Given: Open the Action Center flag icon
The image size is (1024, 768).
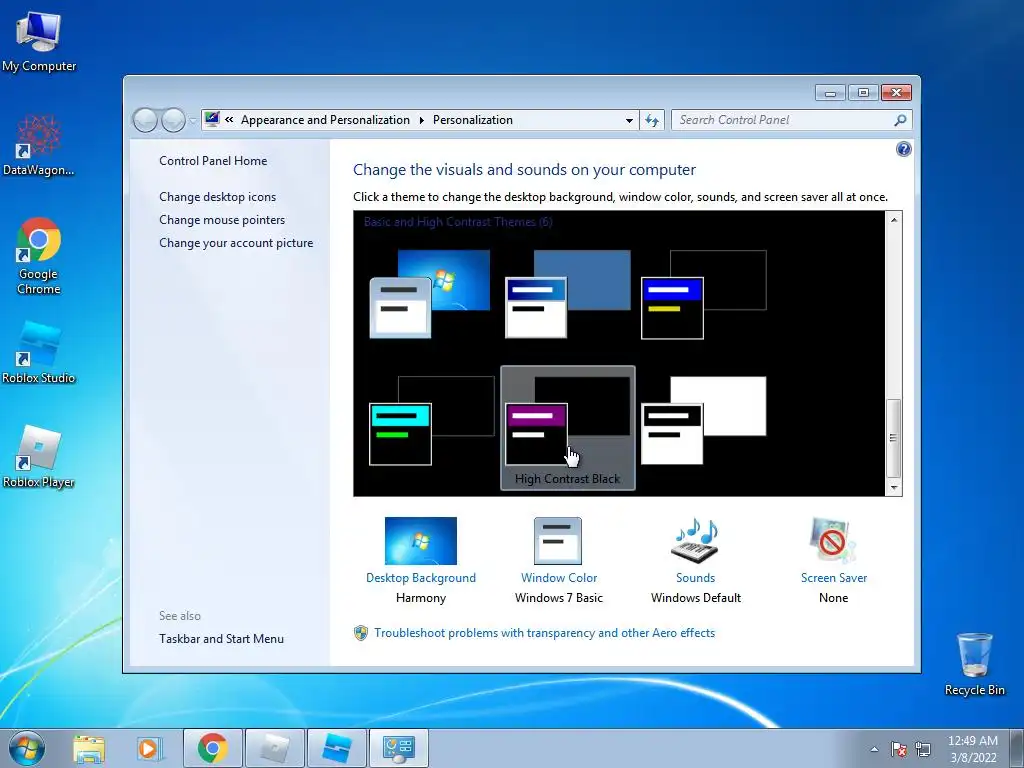Looking at the screenshot, I should [x=899, y=749].
